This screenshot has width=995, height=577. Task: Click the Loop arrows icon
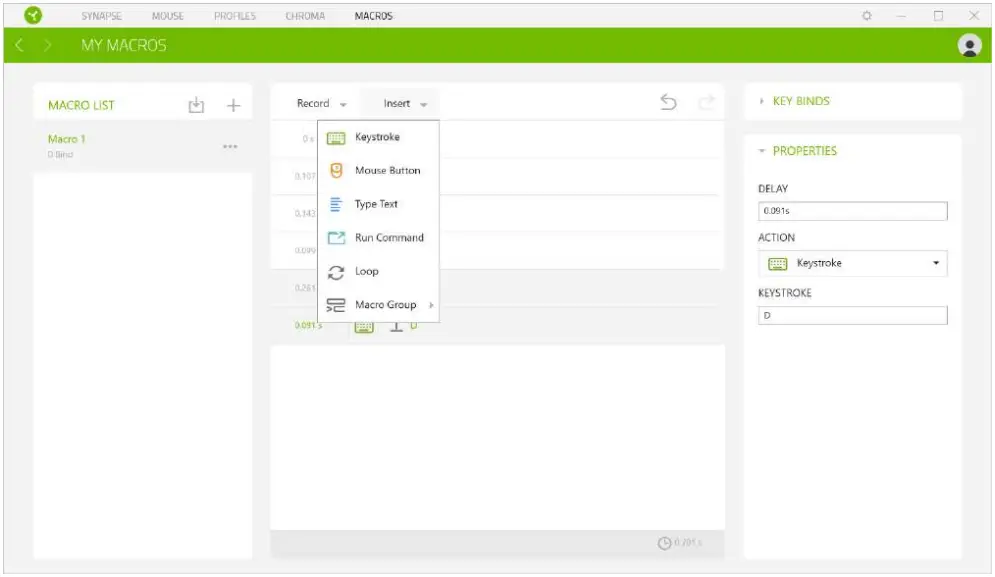[x=336, y=272]
